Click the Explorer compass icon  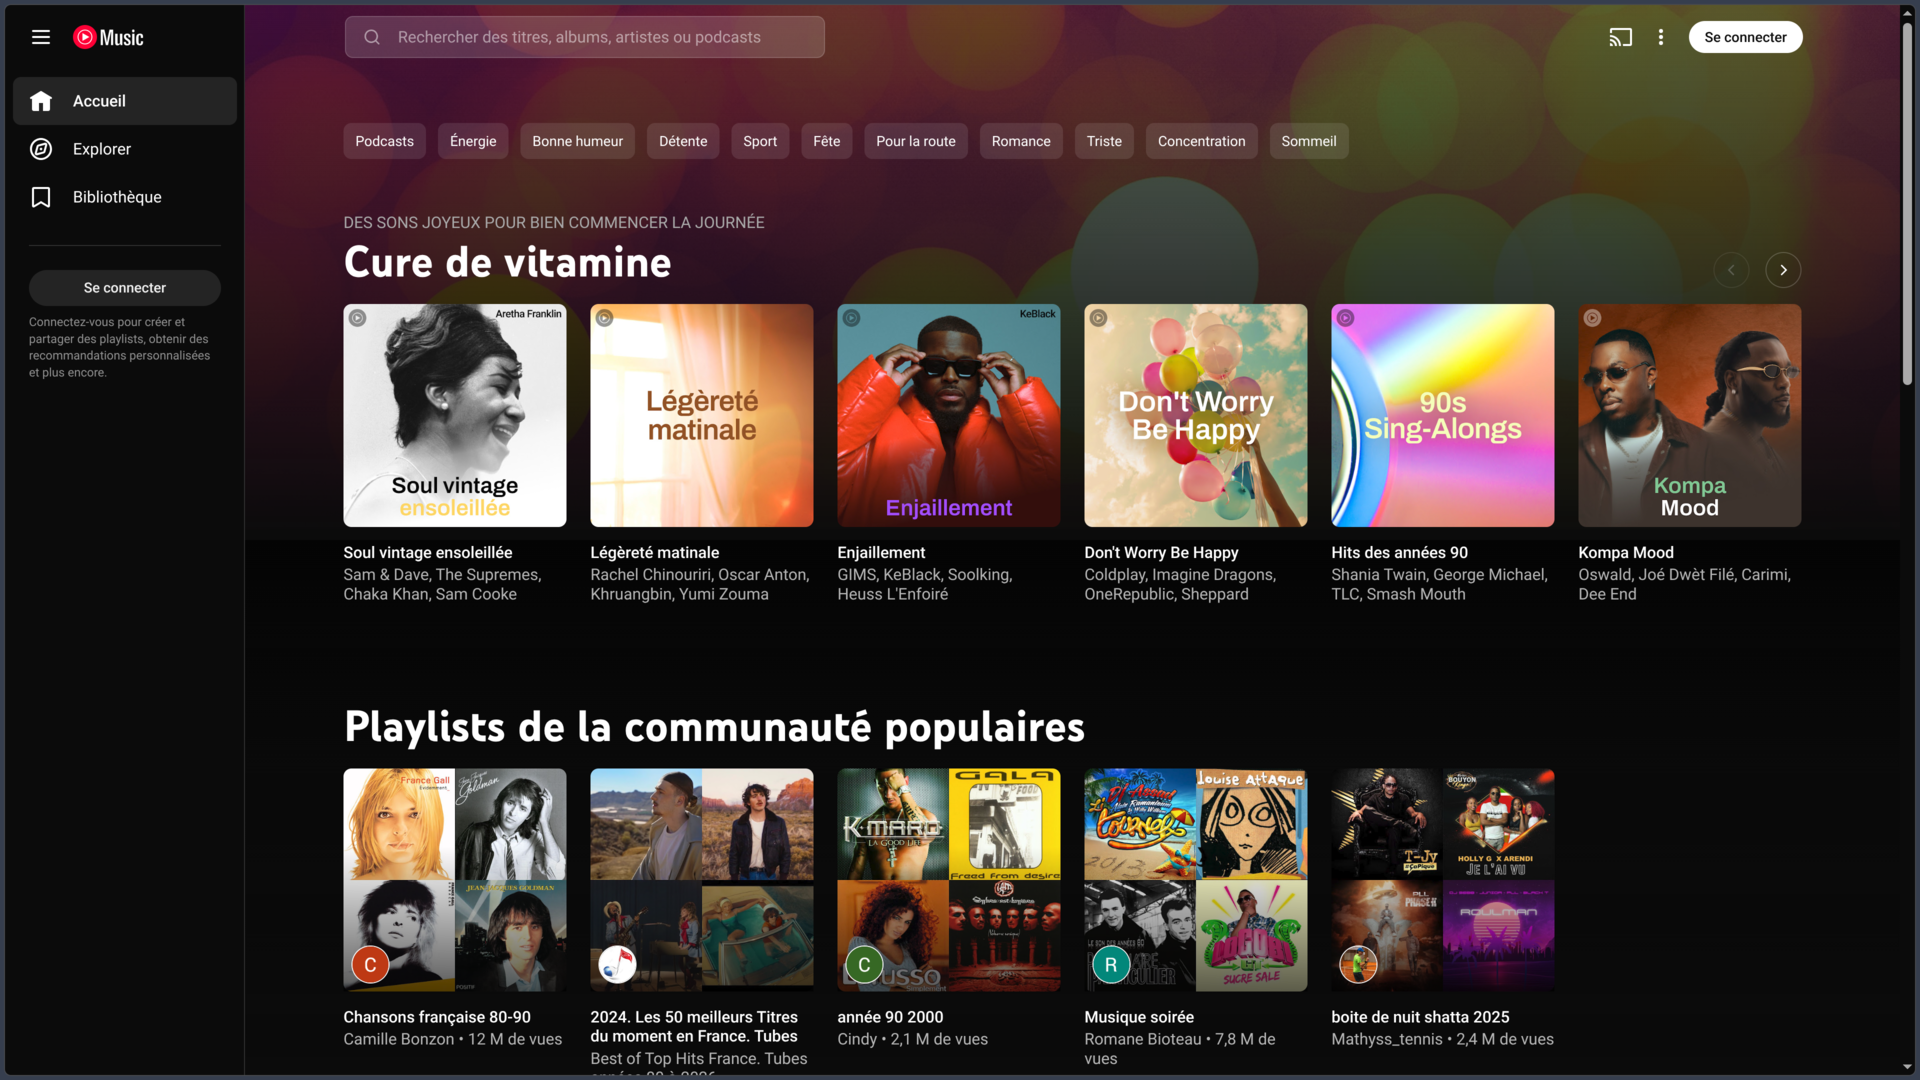pos(41,149)
